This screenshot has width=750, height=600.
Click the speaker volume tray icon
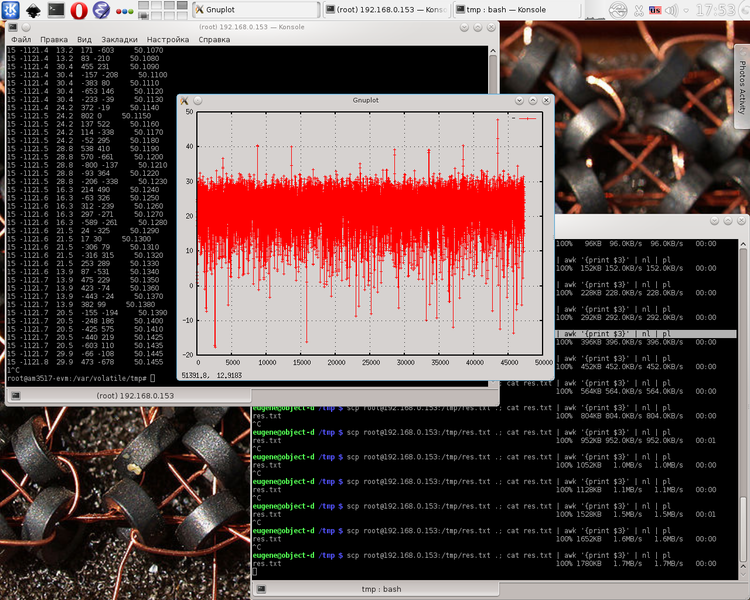click(x=673, y=10)
